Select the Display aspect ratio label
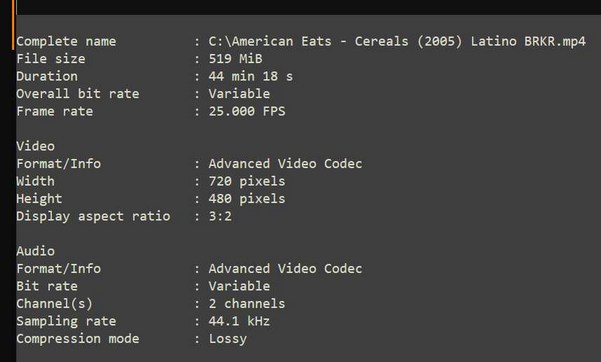Screen dimensions: 601x362 tap(93, 216)
